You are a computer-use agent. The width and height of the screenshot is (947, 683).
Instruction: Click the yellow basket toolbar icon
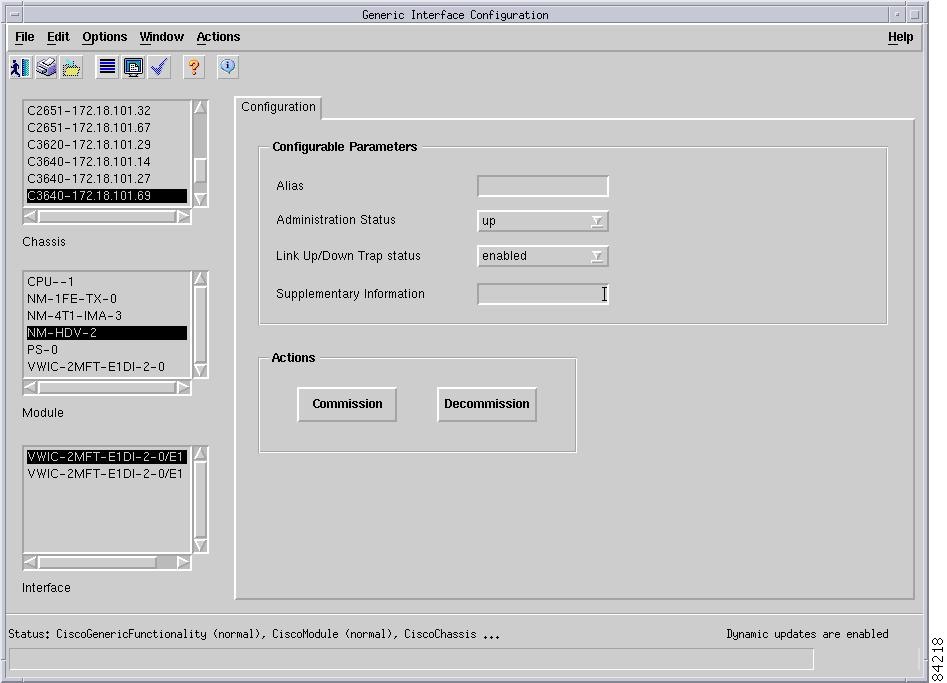point(71,67)
